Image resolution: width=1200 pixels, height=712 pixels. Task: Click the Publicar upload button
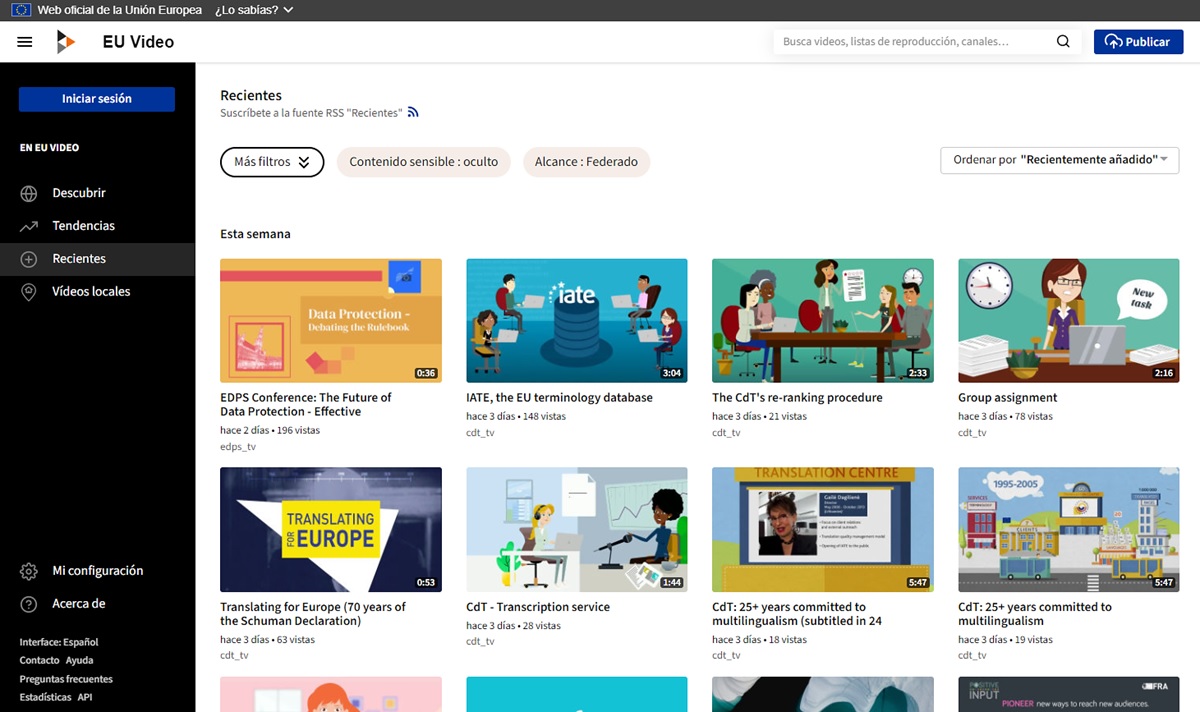[1138, 42]
